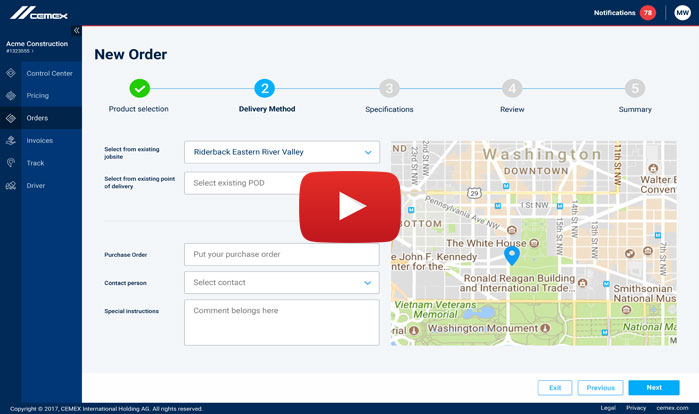Open Track menu item

tap(35, 163)
